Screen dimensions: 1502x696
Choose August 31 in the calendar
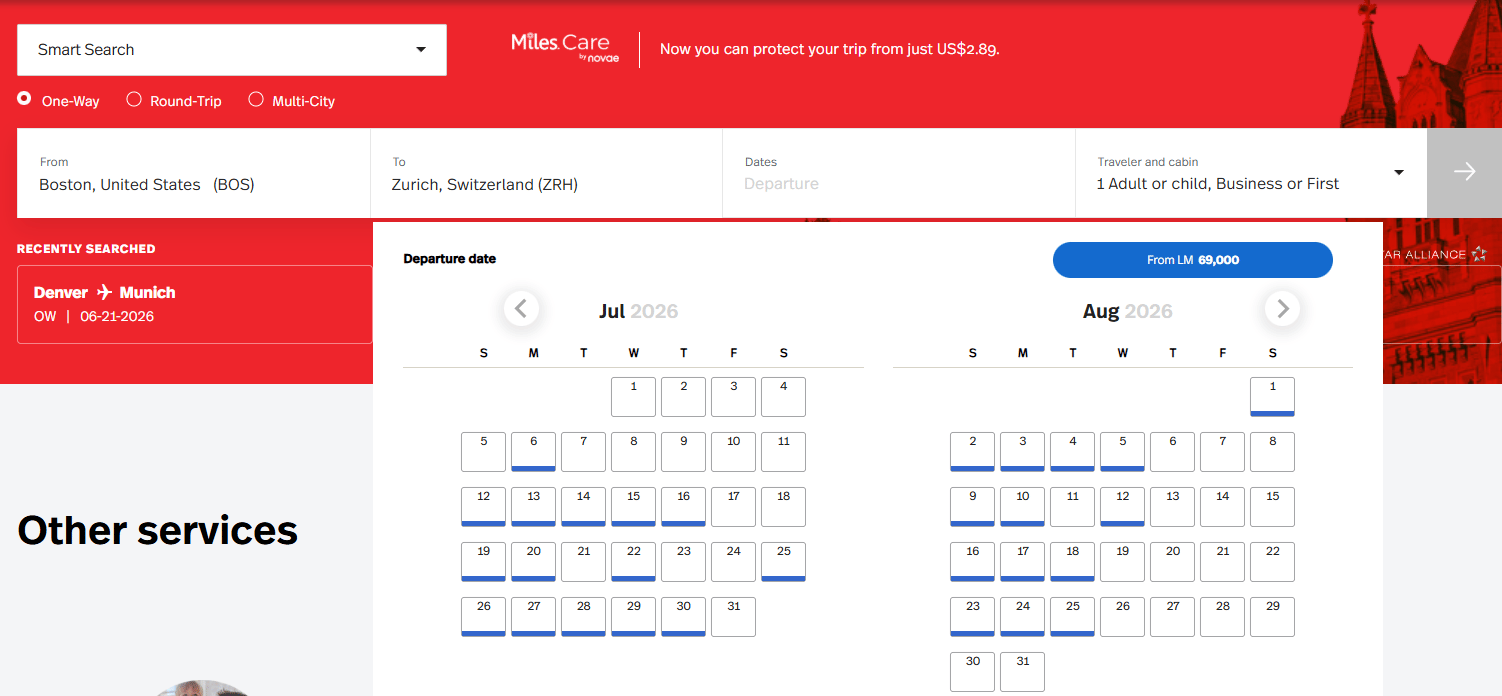coord(1022,672)
